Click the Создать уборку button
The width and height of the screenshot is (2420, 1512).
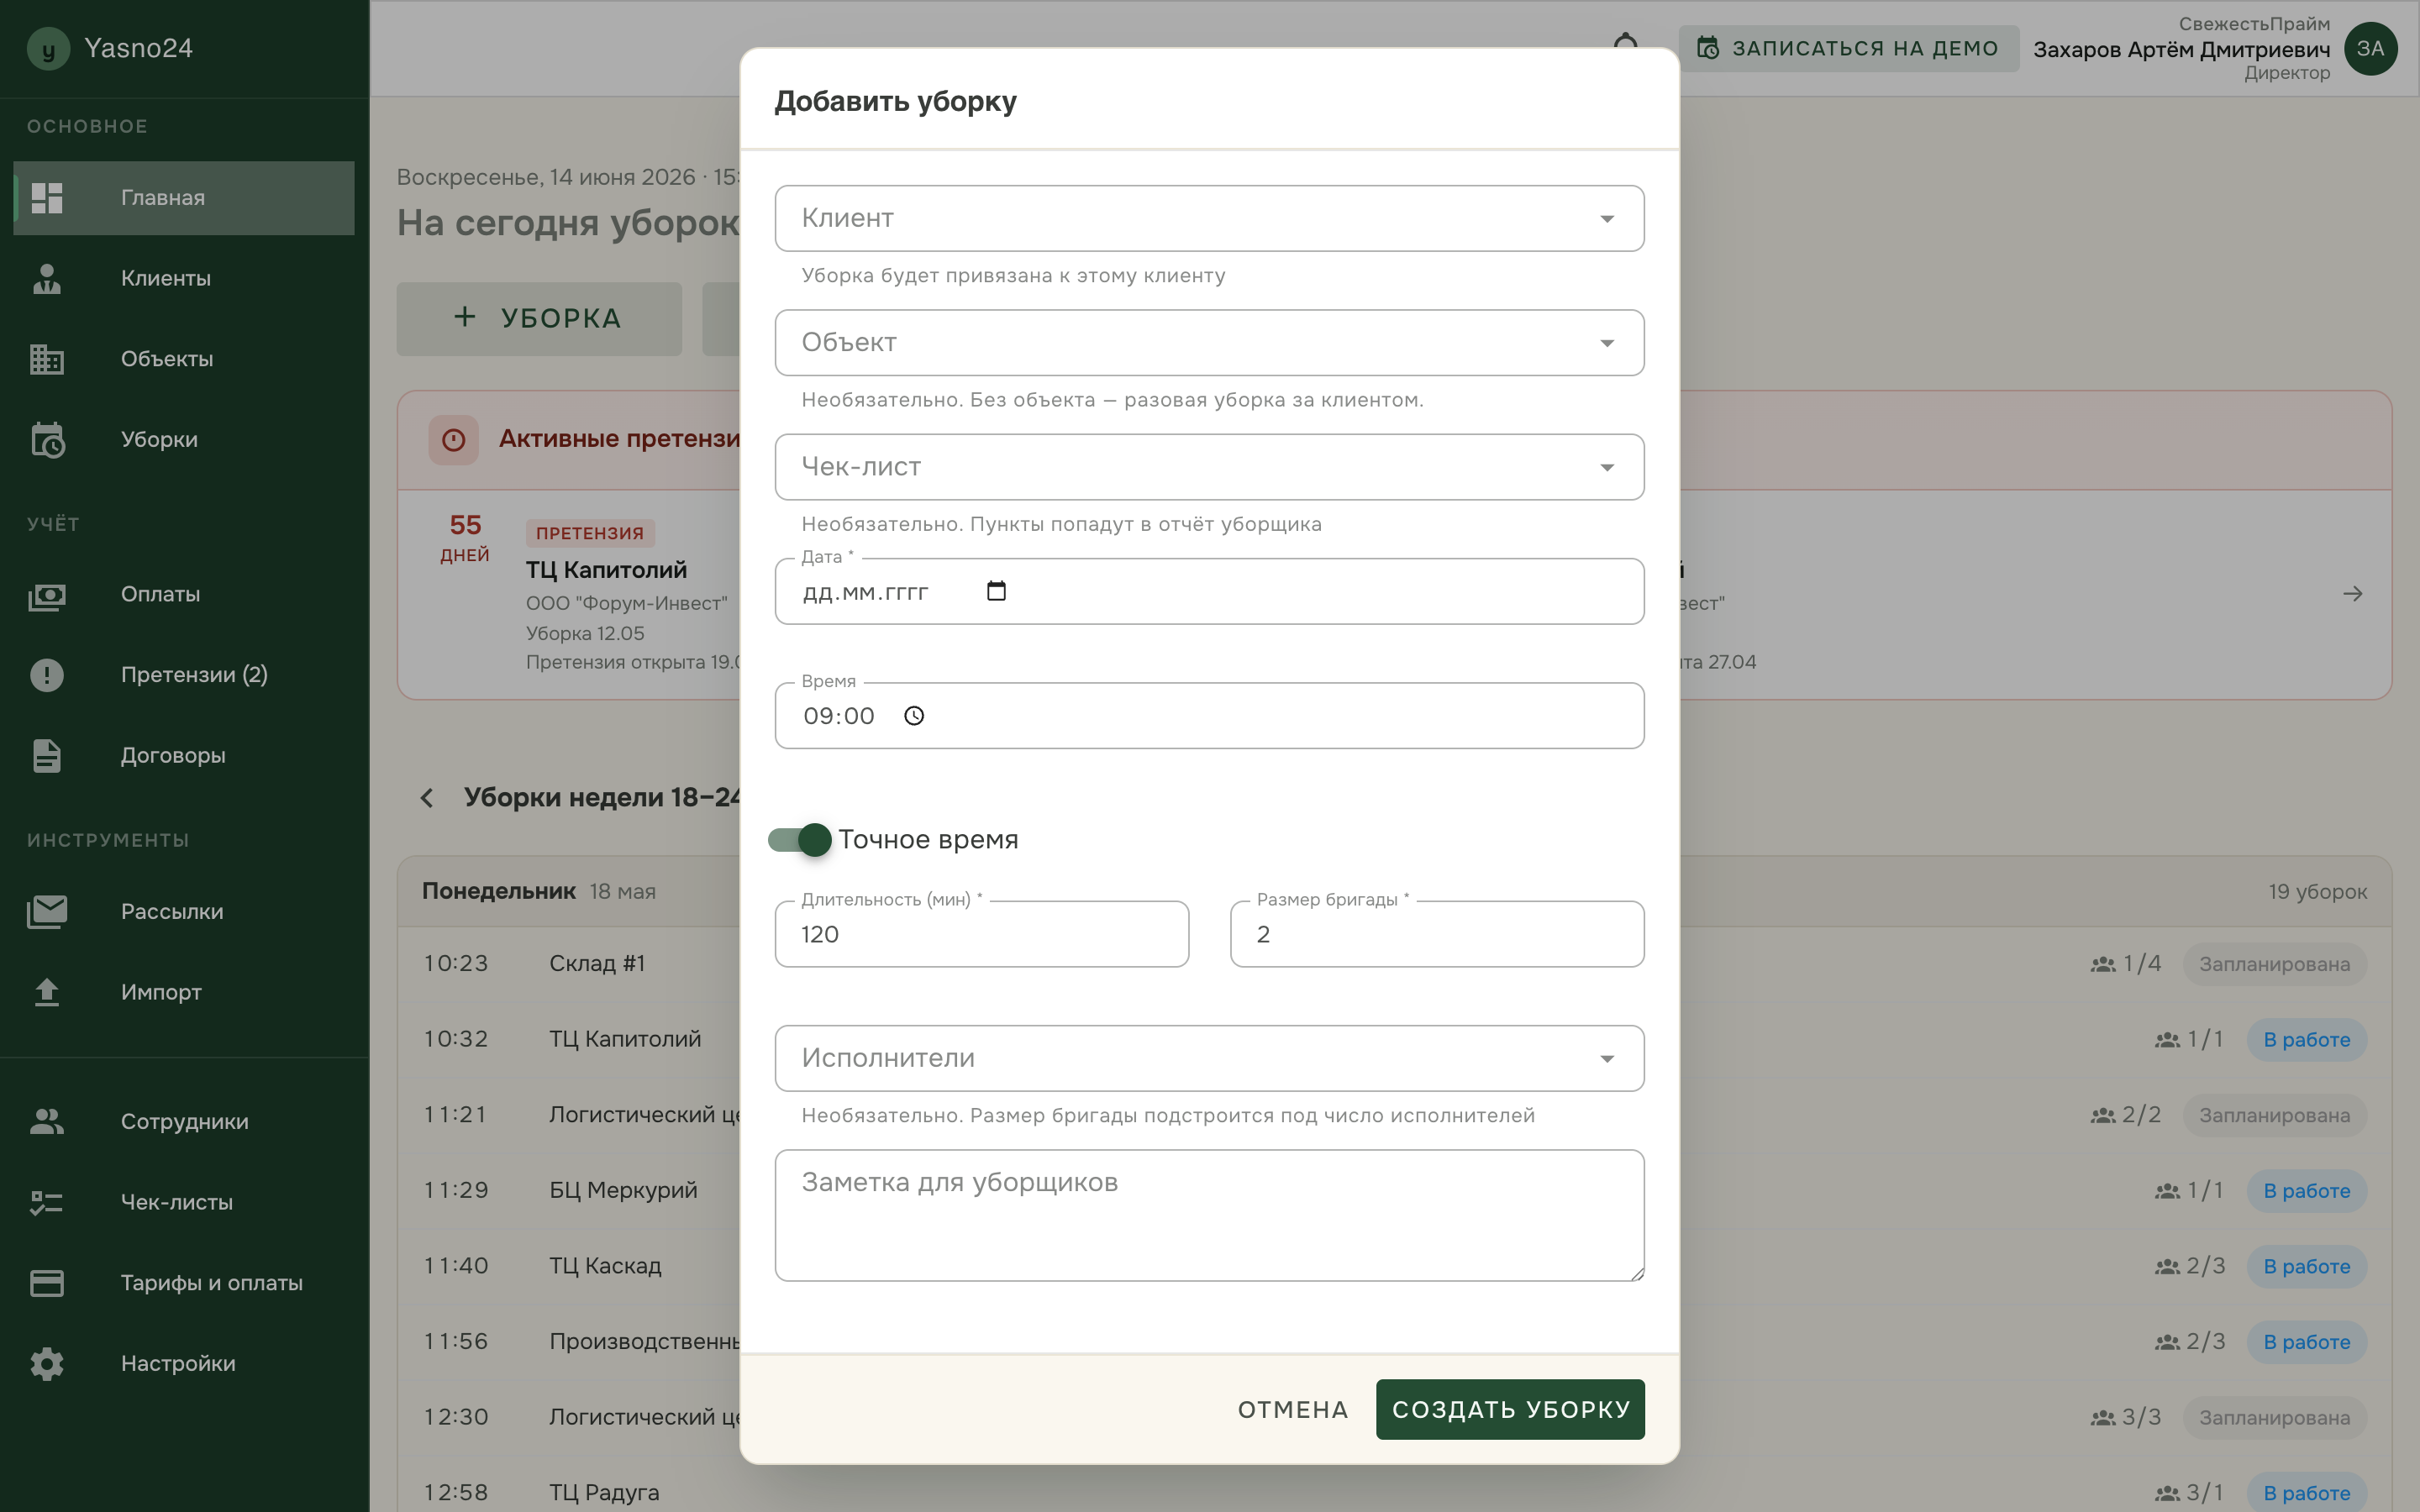1510,1409
